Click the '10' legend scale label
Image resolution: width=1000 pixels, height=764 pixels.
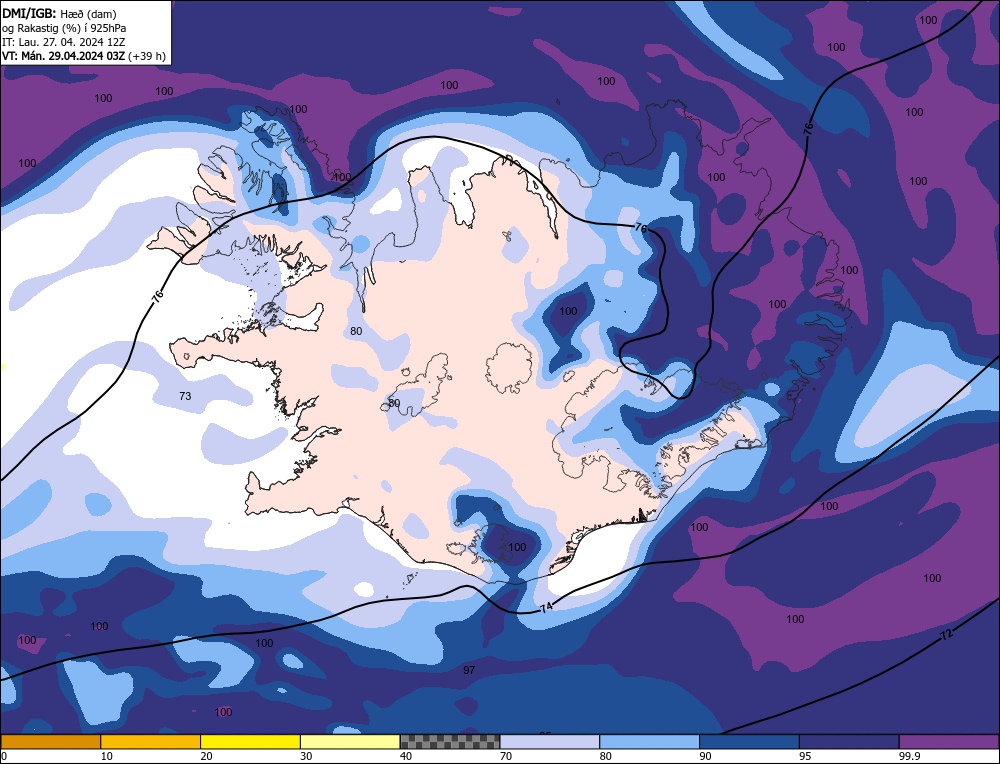(107, 756)
